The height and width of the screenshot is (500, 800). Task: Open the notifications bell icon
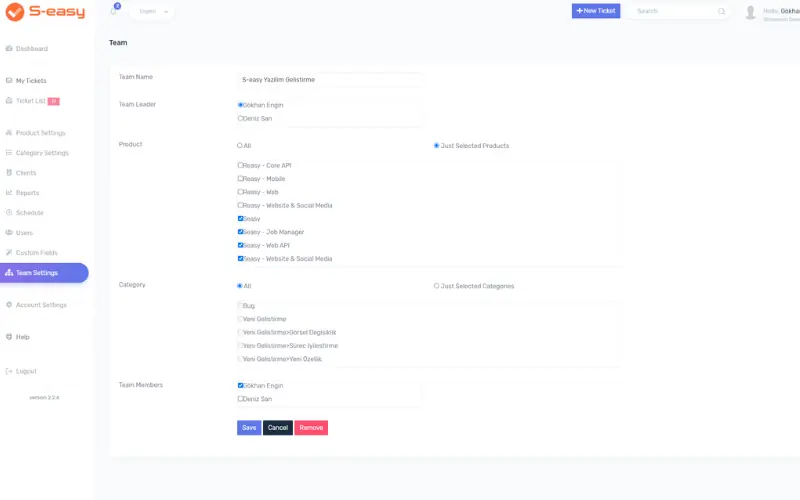click(x=113, y=11)
